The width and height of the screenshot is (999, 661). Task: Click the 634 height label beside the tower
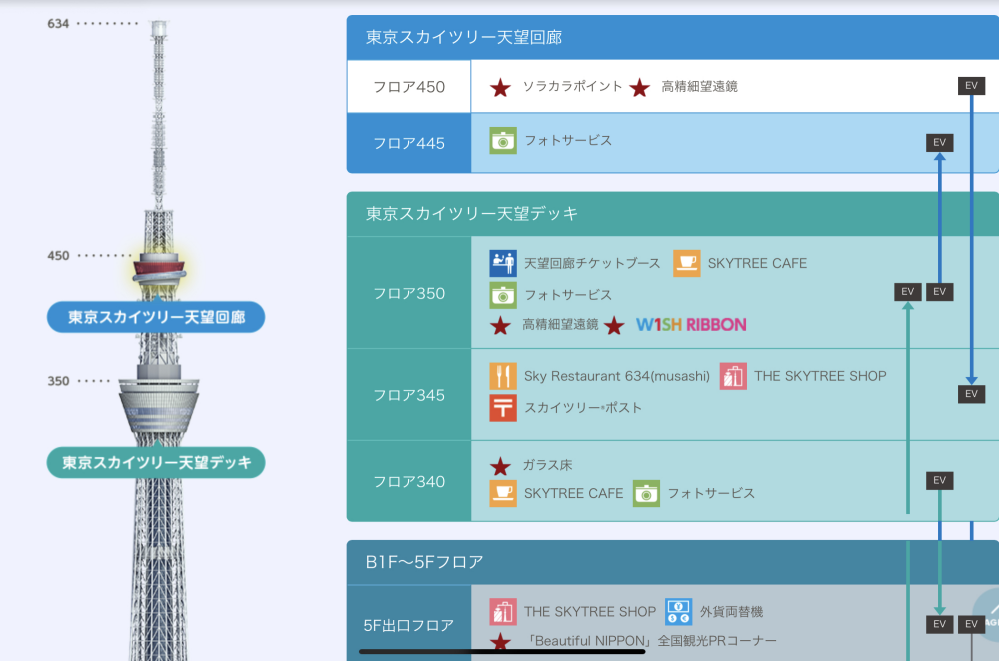58,24
